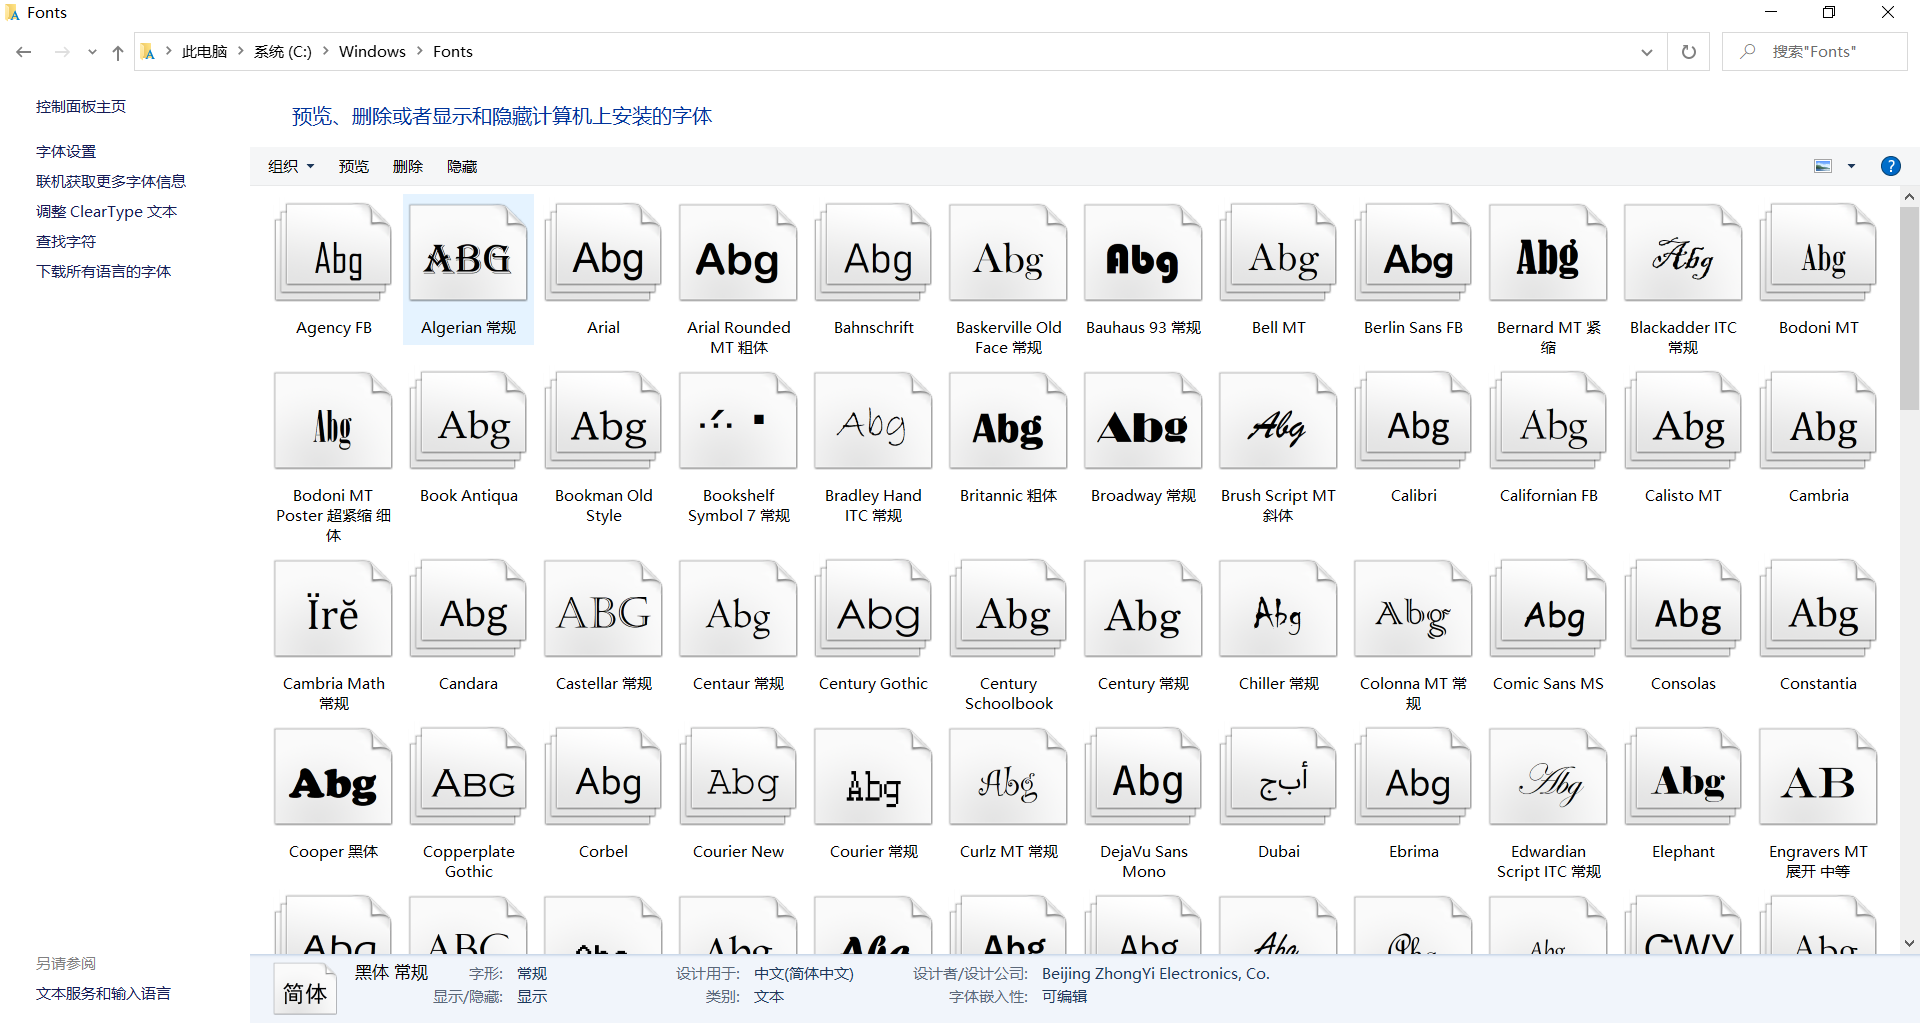Select the Agency FB font icon
The width and height of the screenshot is (1920, 1023).
coord(333,253)
